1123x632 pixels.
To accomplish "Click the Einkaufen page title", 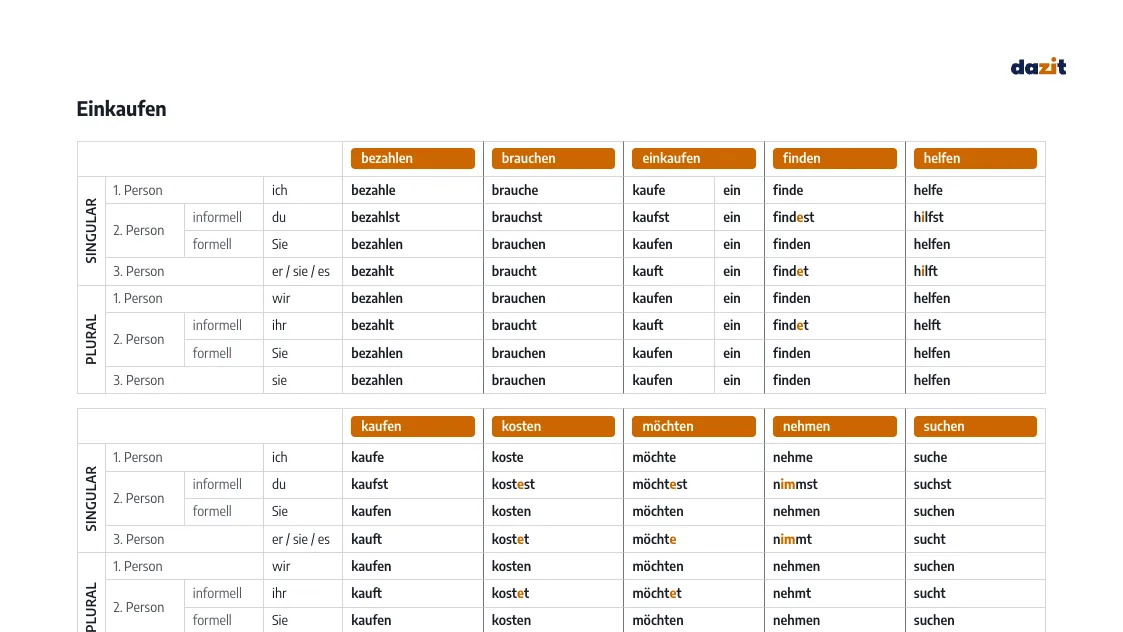I will 121,109.
